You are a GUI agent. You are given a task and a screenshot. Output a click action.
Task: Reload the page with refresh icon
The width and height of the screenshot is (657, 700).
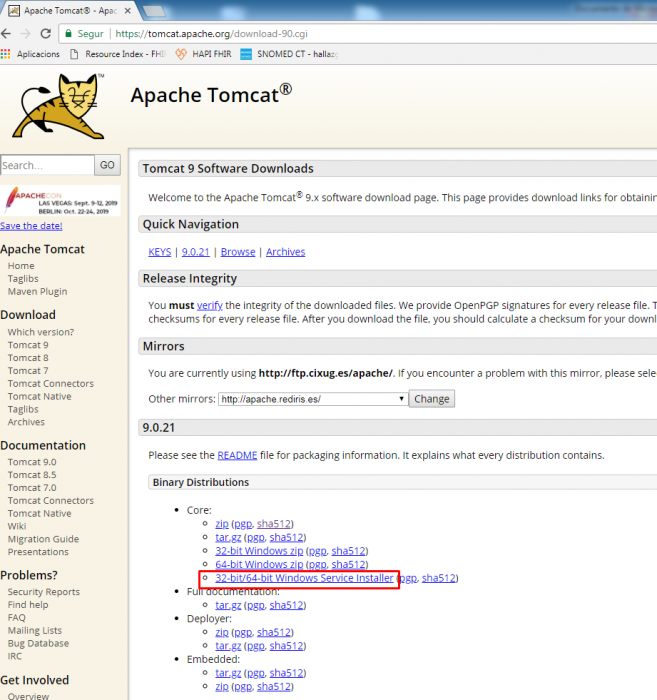46,33
